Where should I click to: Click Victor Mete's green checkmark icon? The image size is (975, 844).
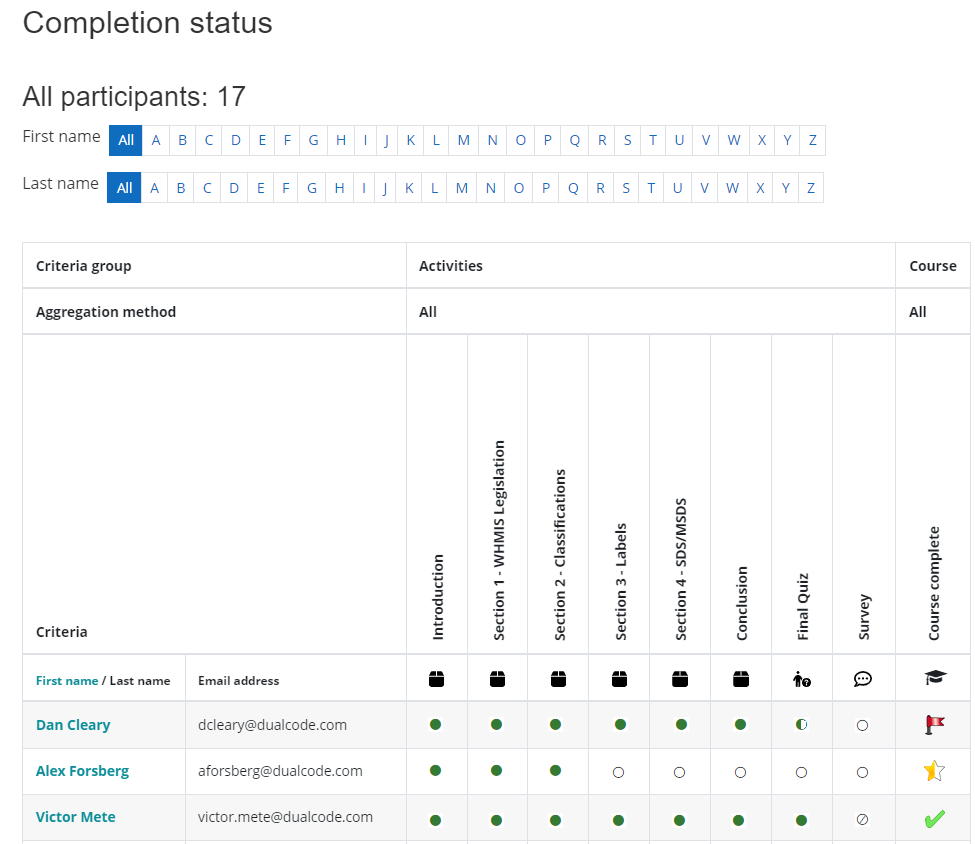point(934,819)
